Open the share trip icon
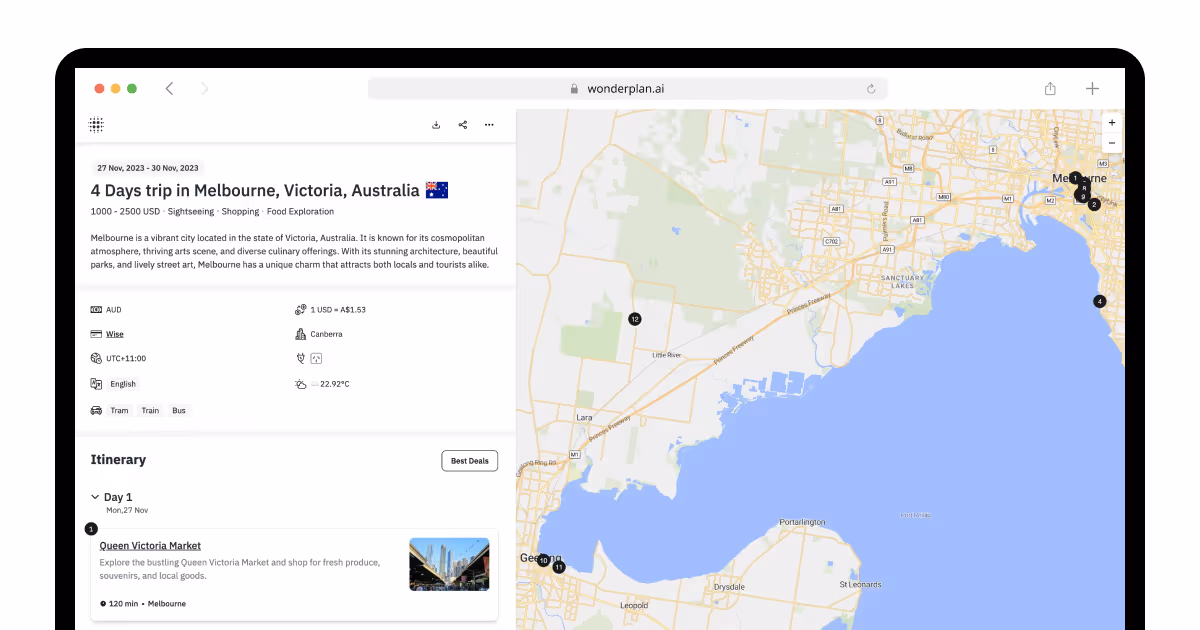This screenshot has width=1200, height=630. tap(463, 125)
